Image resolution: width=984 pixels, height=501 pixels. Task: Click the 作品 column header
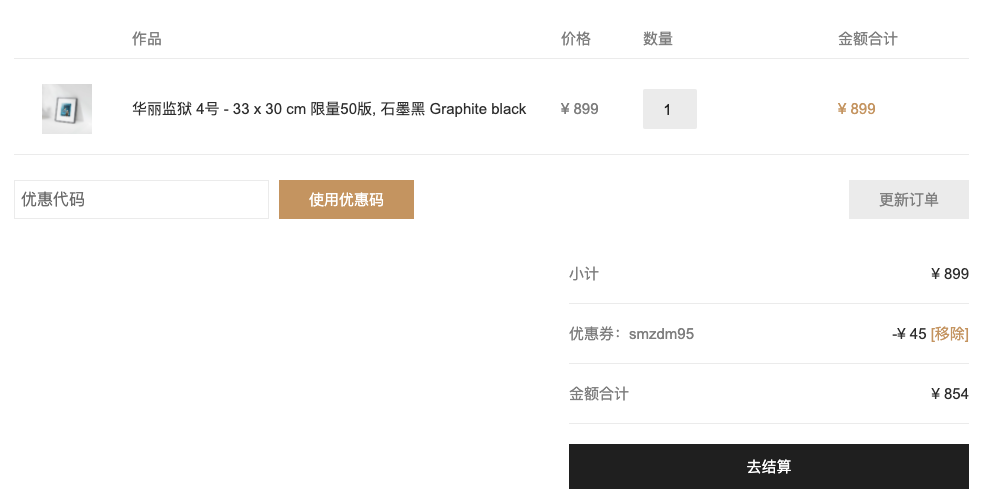pyautogui.click(x=147, y=39)
